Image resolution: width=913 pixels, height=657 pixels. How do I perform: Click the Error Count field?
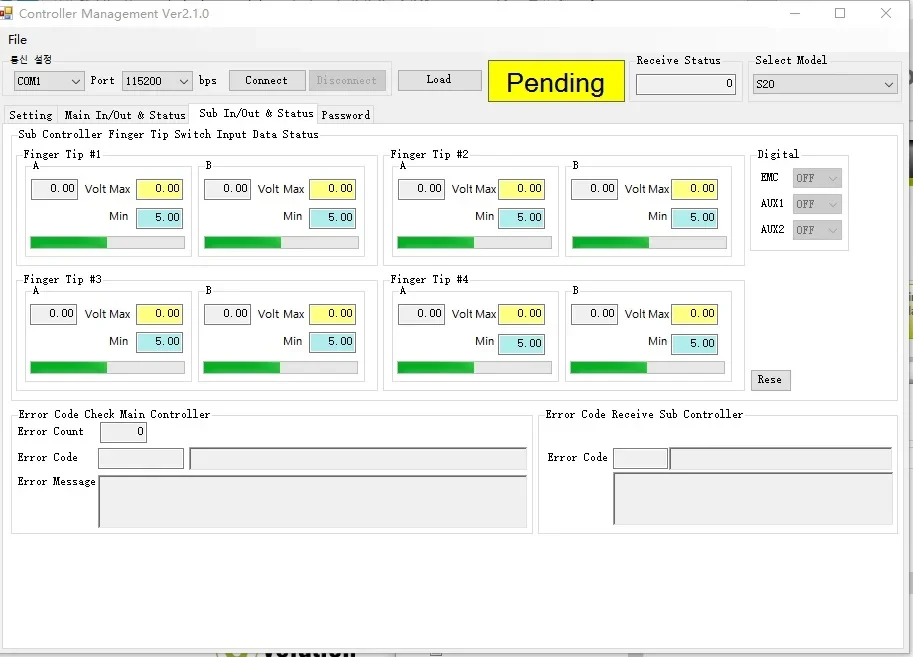tap(123, 432)
